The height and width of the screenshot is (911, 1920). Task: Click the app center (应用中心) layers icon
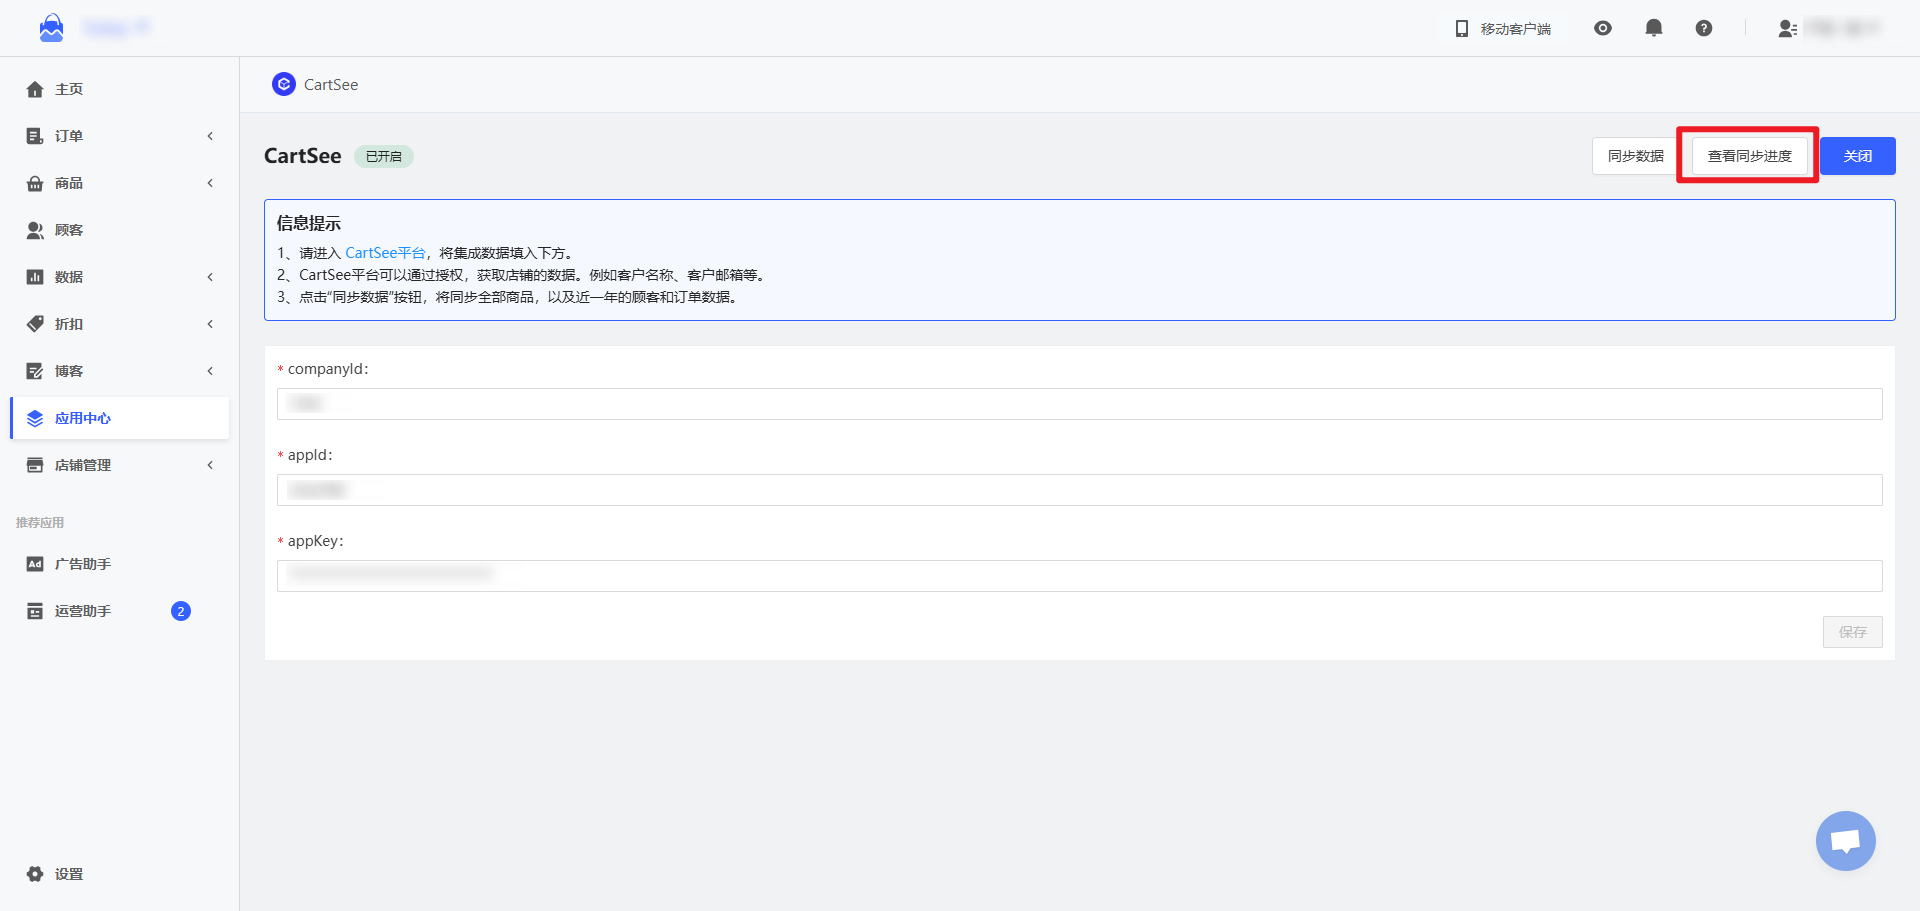tap(35, 418)
